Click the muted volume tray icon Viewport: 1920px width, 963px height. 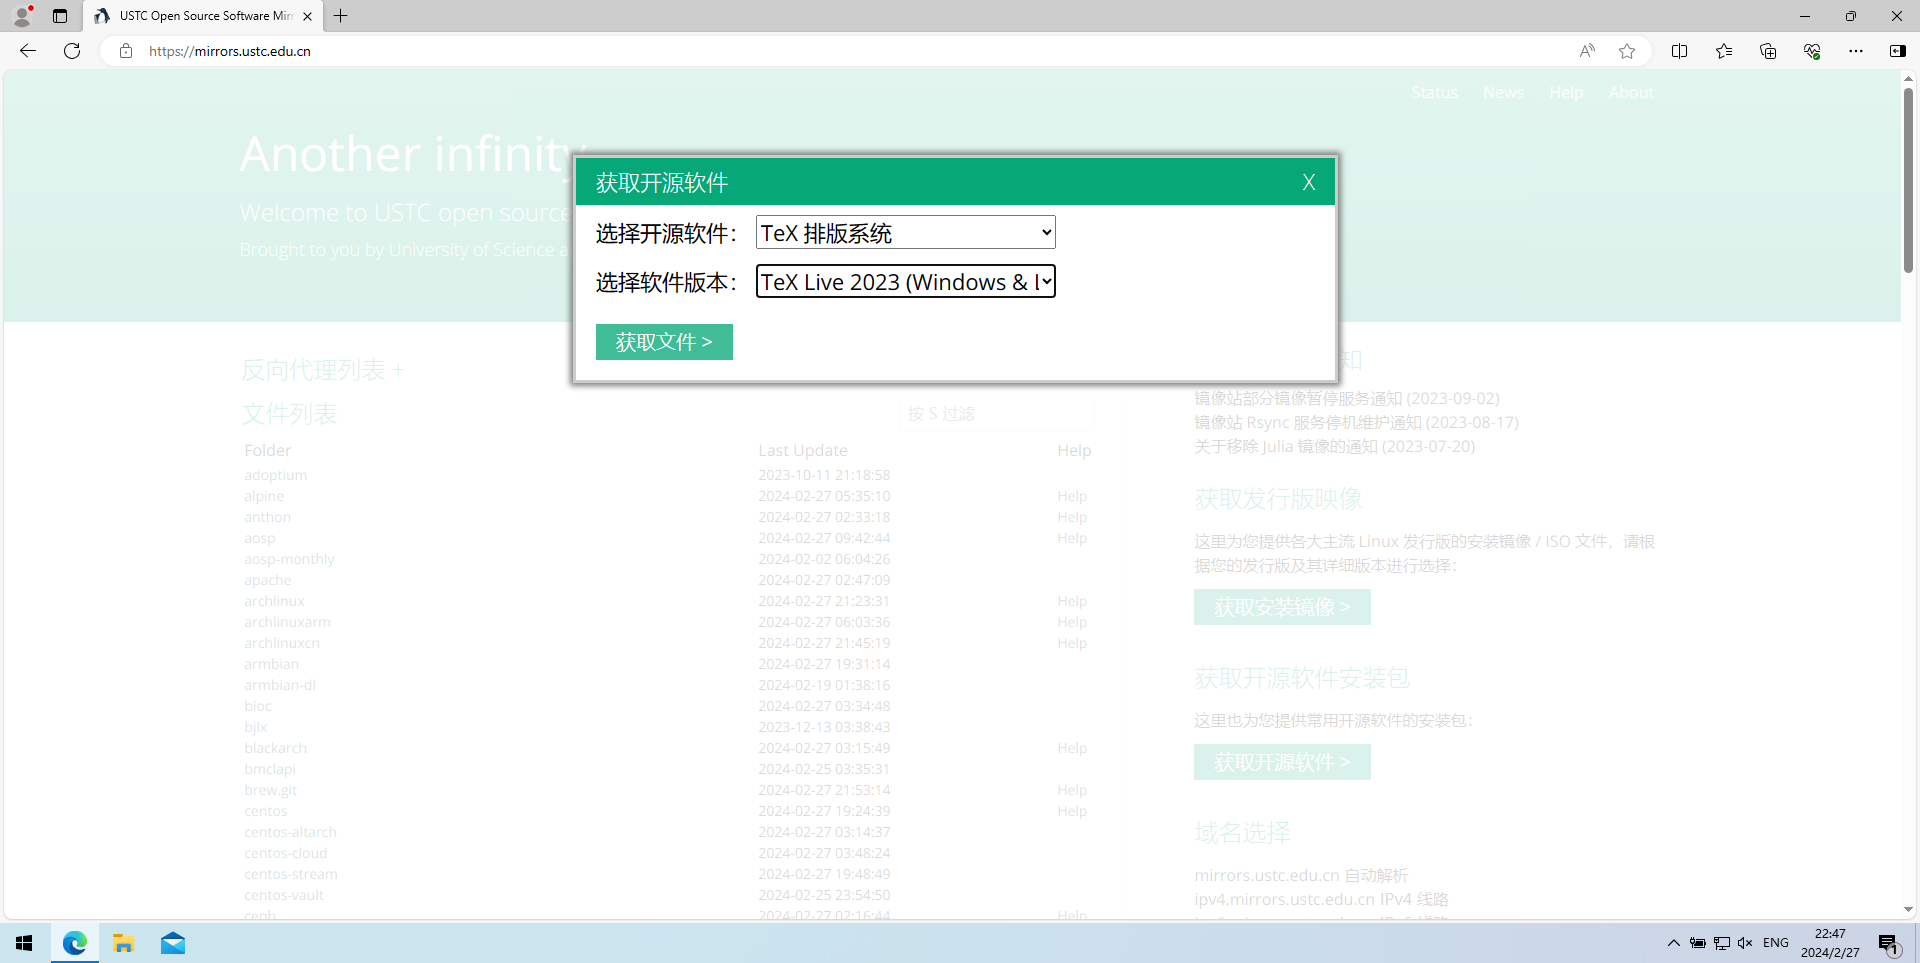pos(1745,943)
